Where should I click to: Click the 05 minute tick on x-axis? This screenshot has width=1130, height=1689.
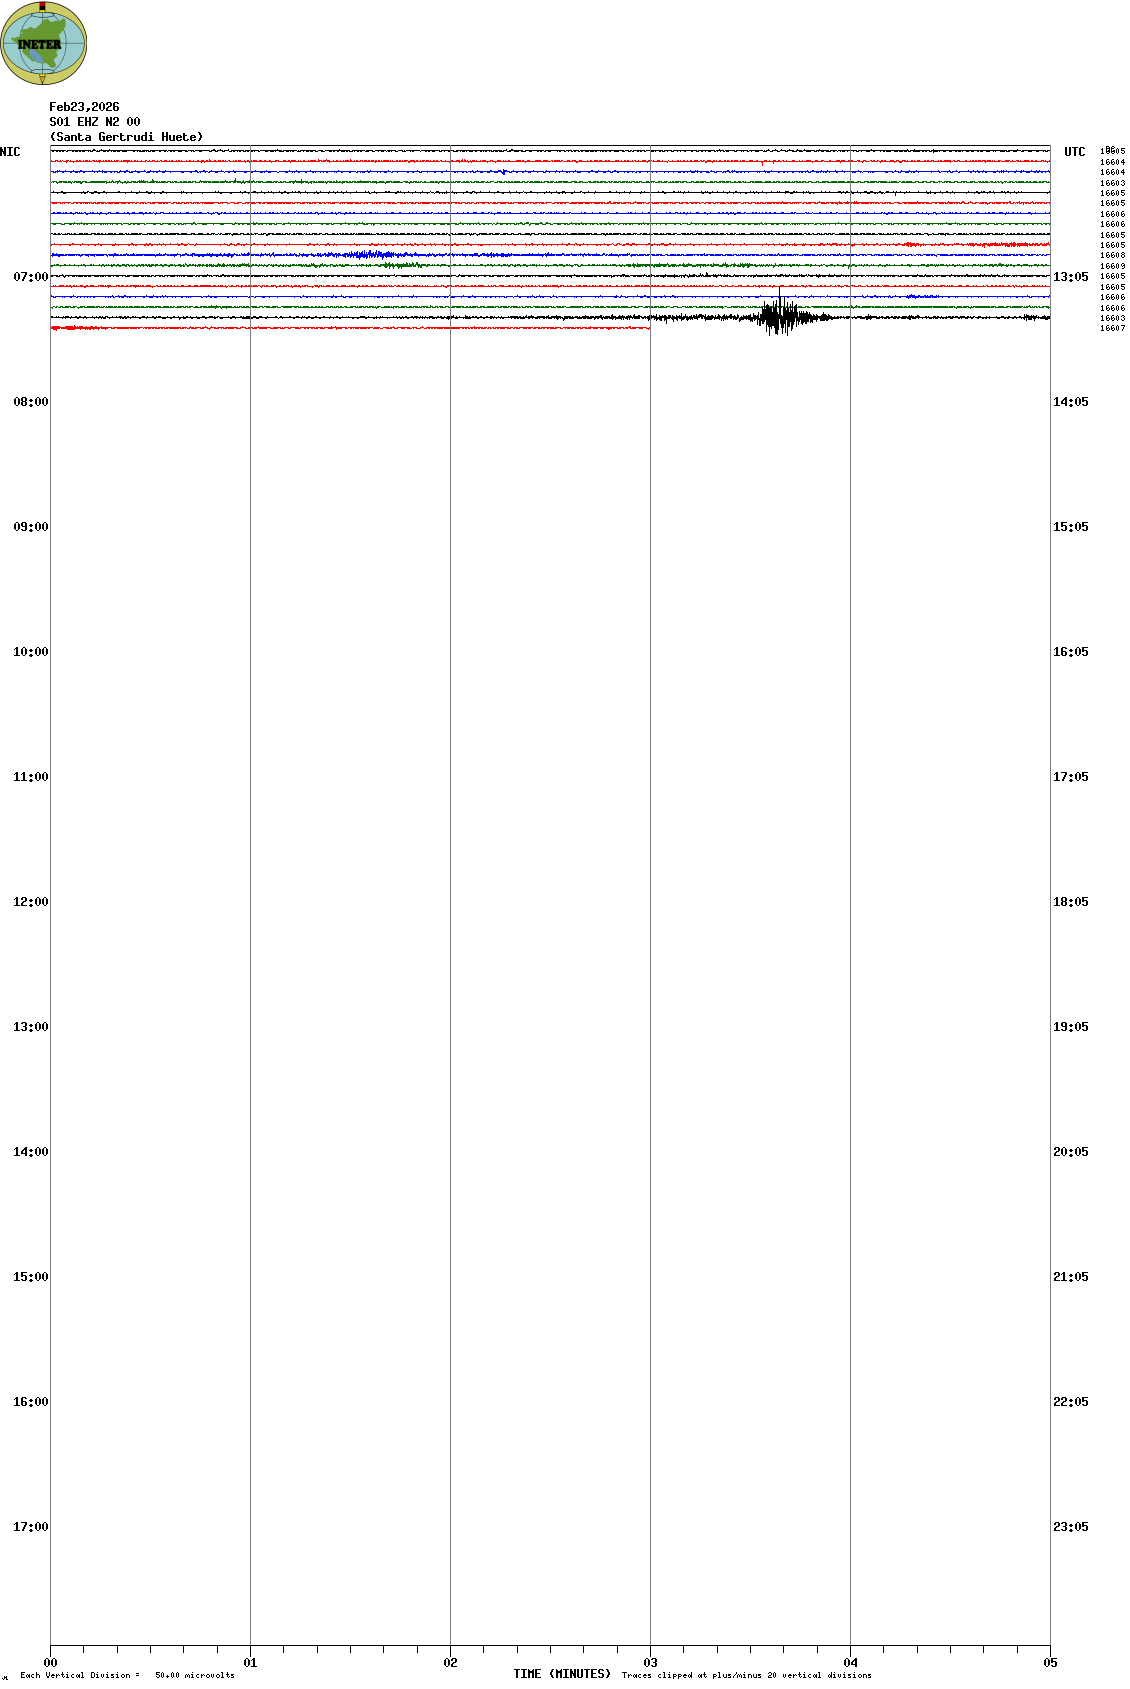pos(1050,1663)
